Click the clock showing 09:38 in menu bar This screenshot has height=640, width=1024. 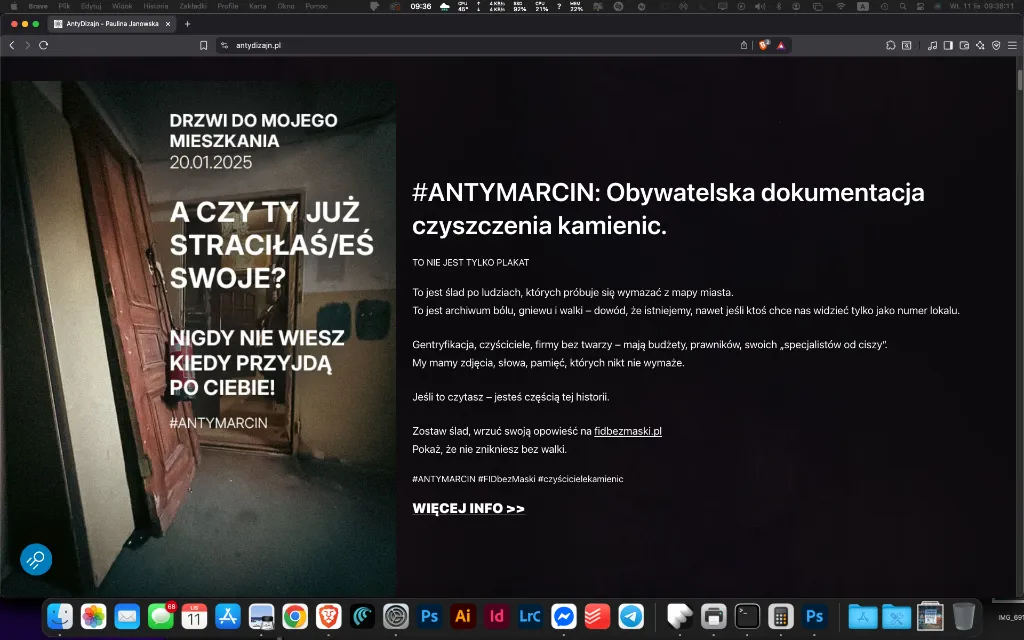click(x=999, y=6)
